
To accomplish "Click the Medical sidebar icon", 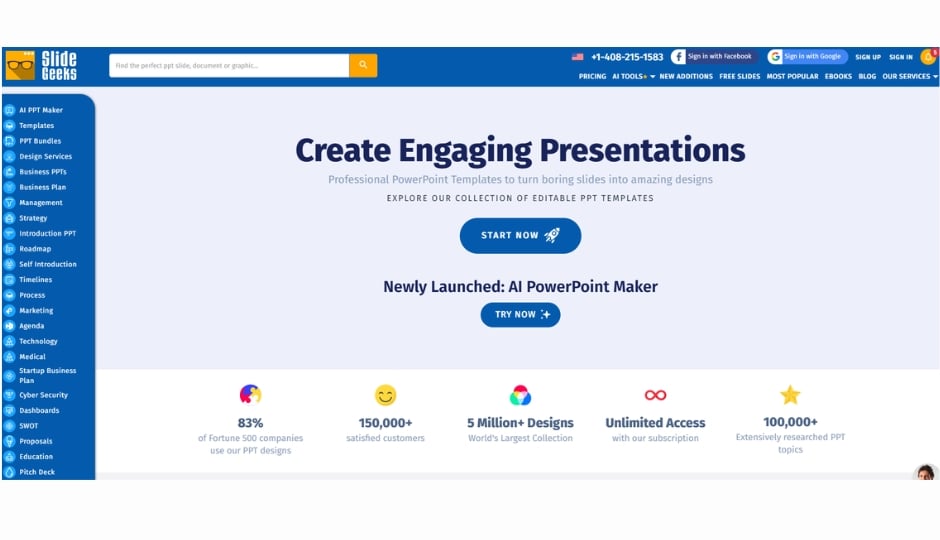I will 10,357.
